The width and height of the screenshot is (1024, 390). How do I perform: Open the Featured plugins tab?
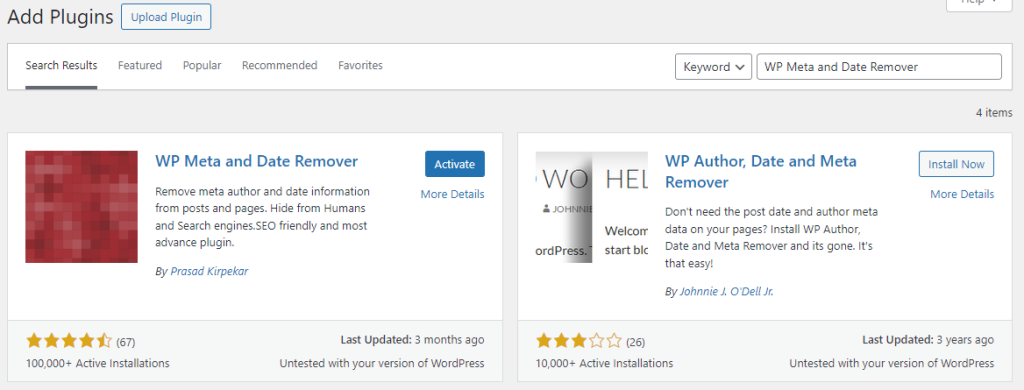[x=140, y=65]
